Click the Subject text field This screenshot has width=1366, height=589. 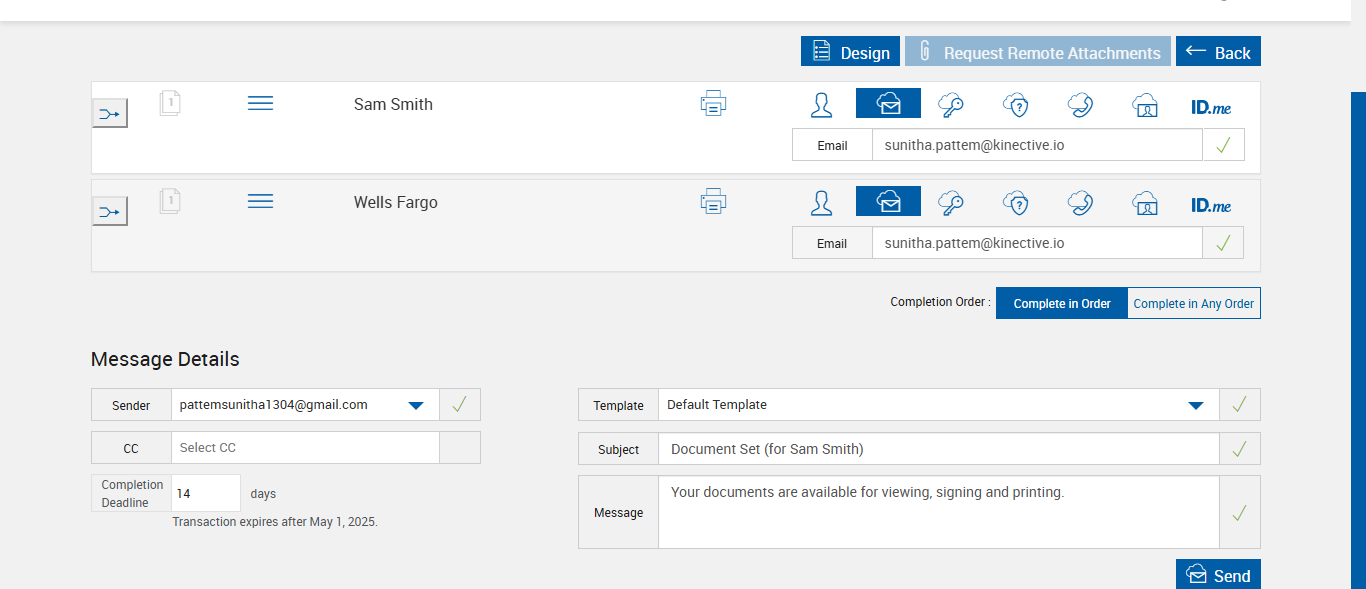(x=938, y=449)
